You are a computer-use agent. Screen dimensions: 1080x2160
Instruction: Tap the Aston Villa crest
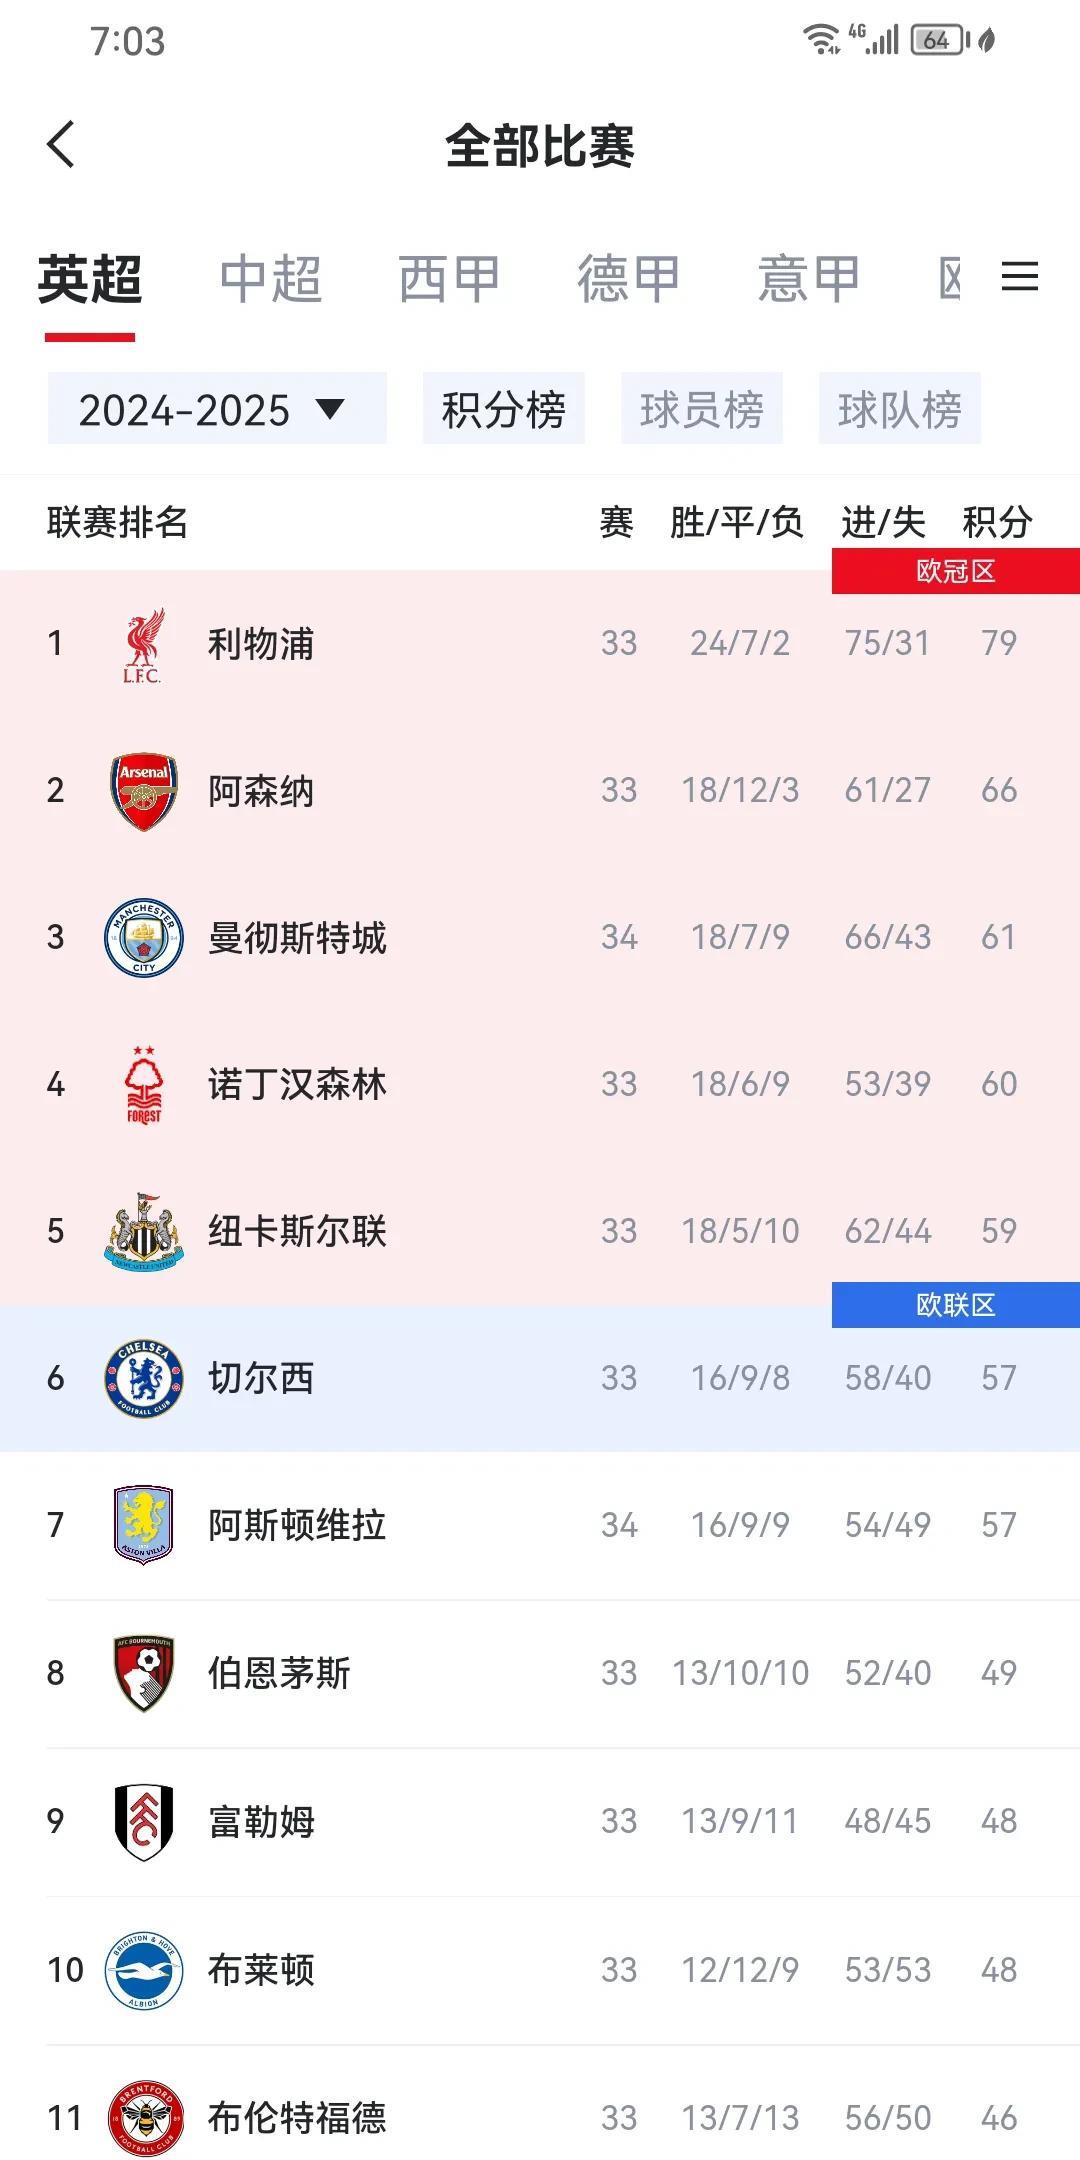coord(144,1525)
